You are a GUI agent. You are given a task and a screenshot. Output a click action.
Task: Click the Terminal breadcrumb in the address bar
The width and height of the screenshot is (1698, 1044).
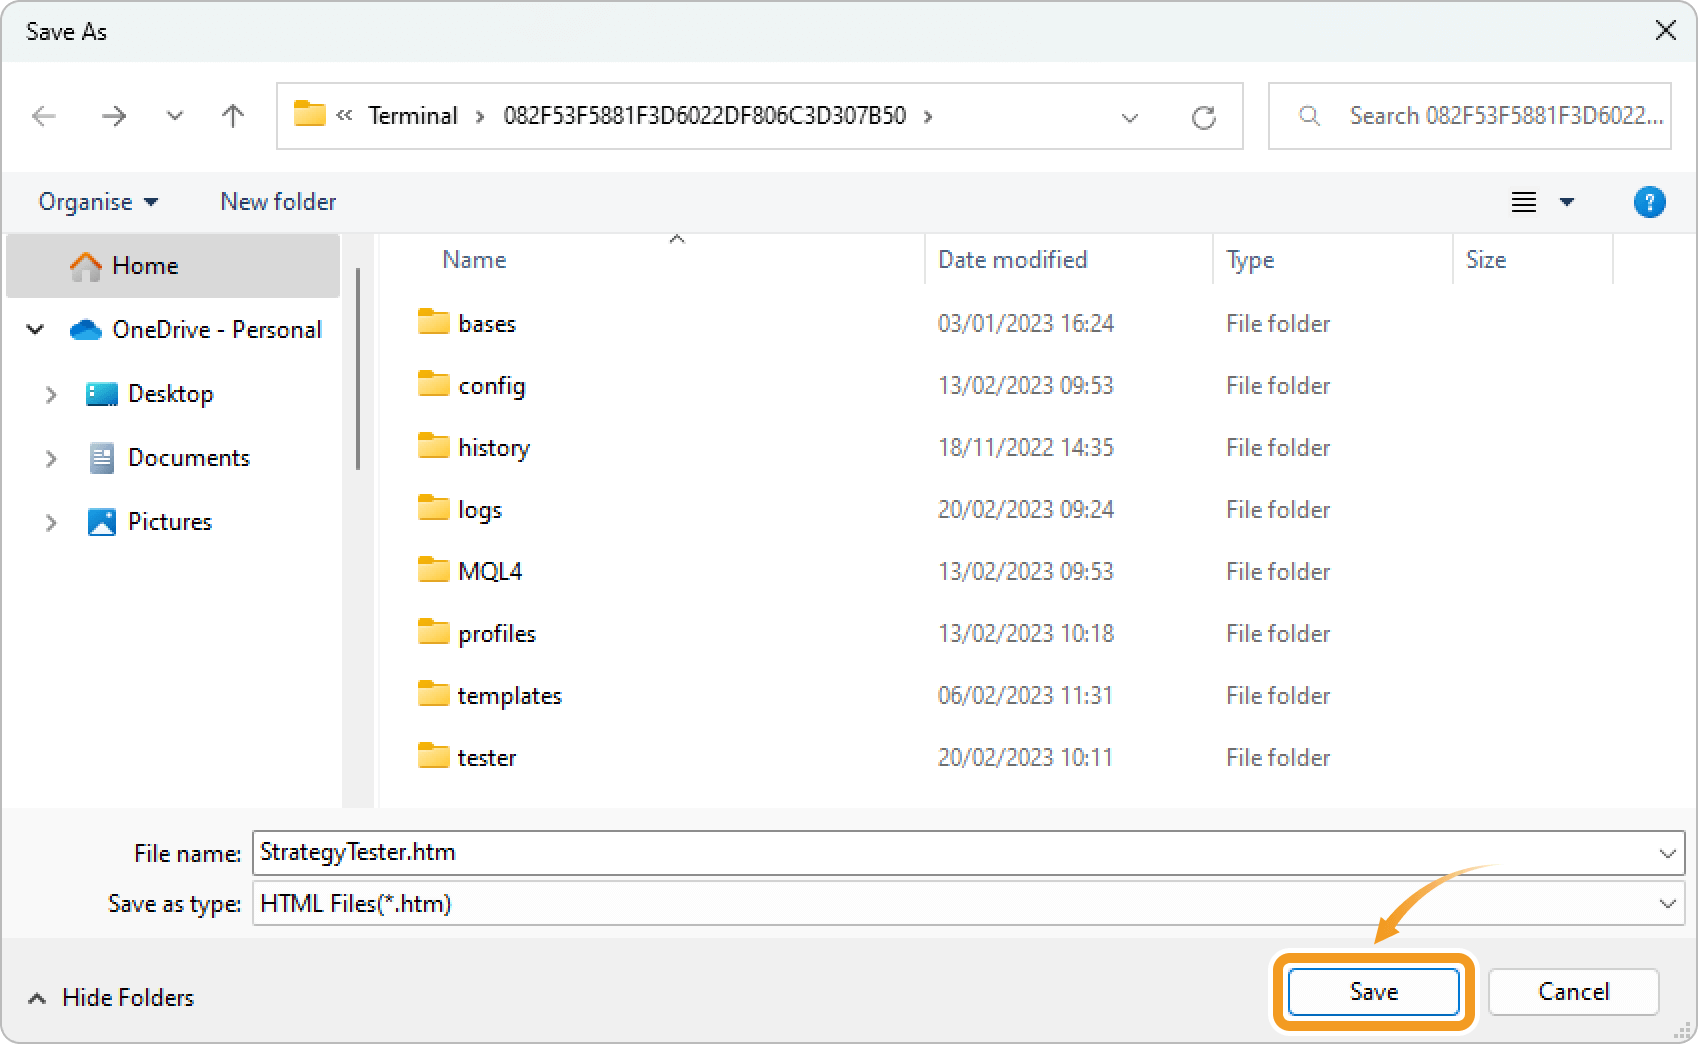pyautogui.click(x=413, y=115)
